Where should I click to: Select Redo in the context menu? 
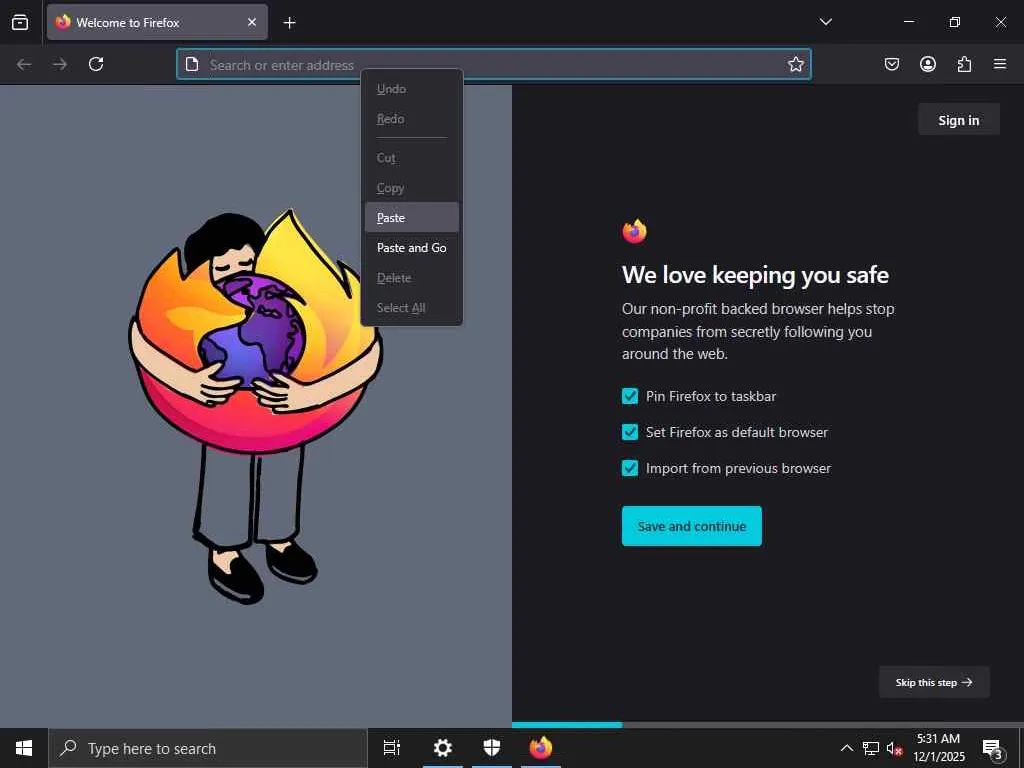[412, 119]
